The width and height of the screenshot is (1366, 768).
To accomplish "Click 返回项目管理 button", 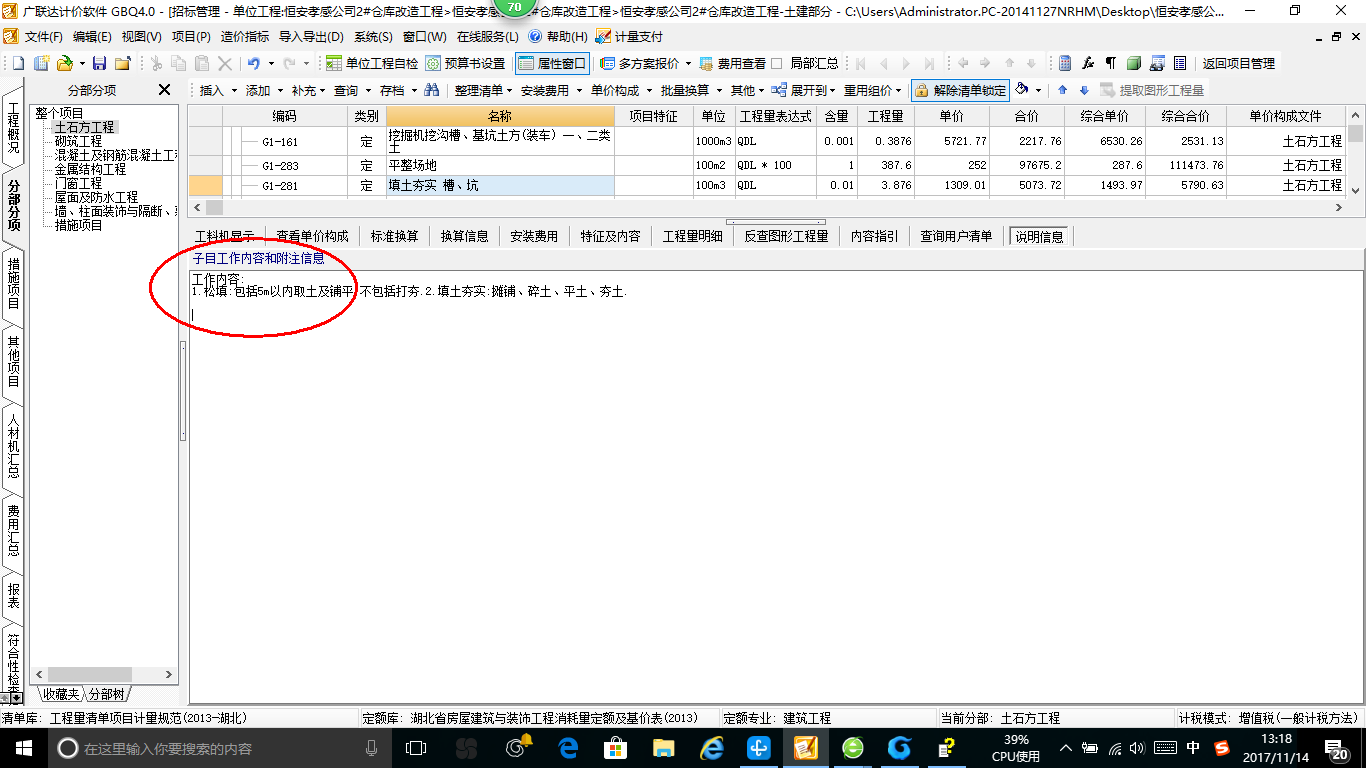I will point(1238,63).
